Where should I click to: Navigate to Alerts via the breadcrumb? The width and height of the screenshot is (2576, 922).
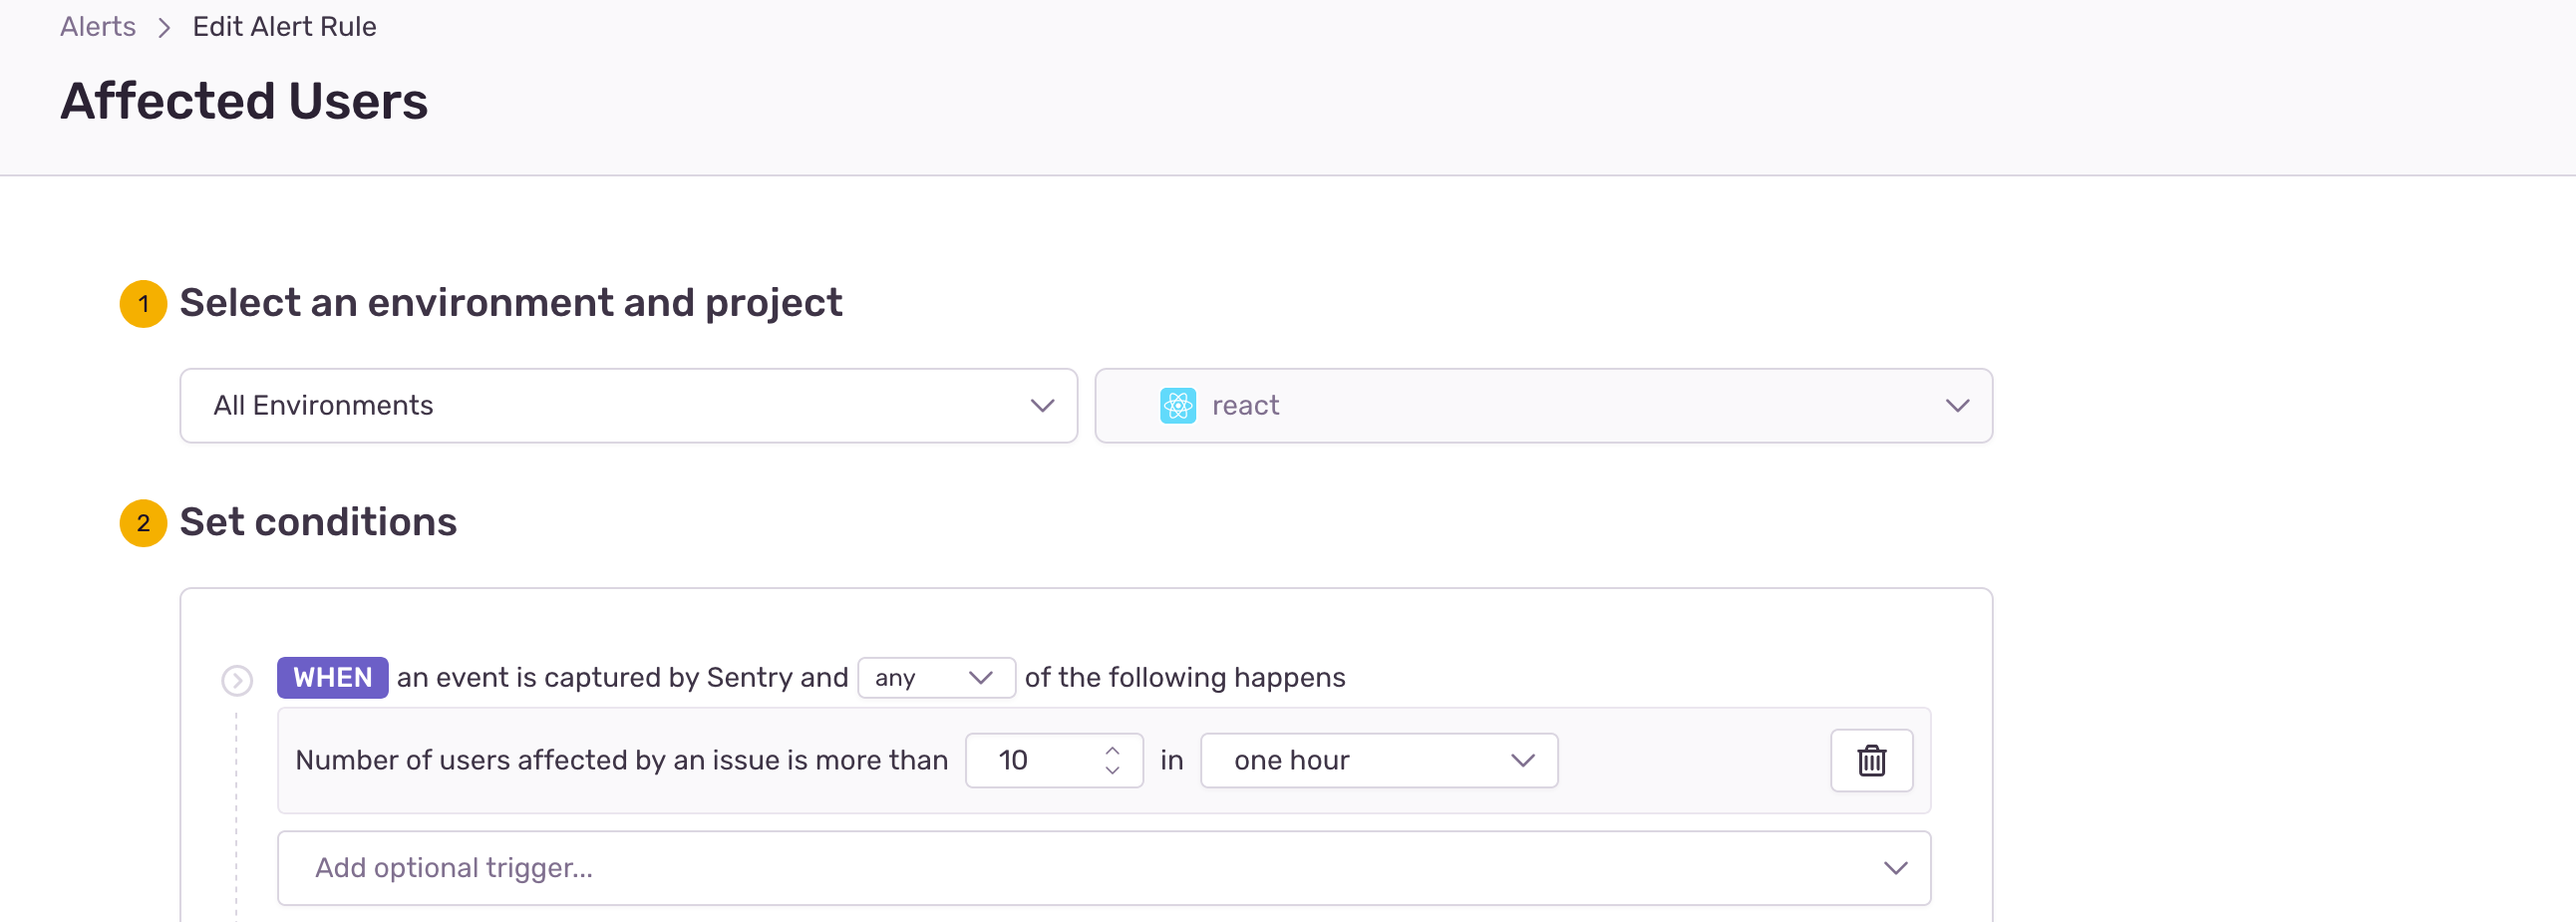pos(97,27)
